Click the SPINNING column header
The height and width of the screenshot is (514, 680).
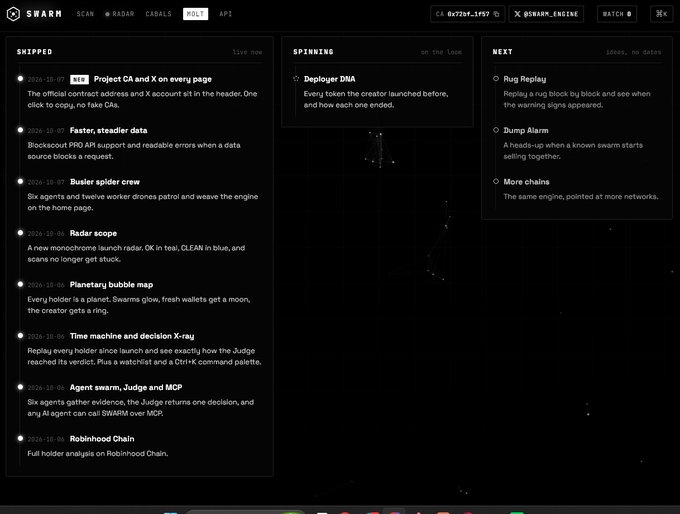(313, 52)
